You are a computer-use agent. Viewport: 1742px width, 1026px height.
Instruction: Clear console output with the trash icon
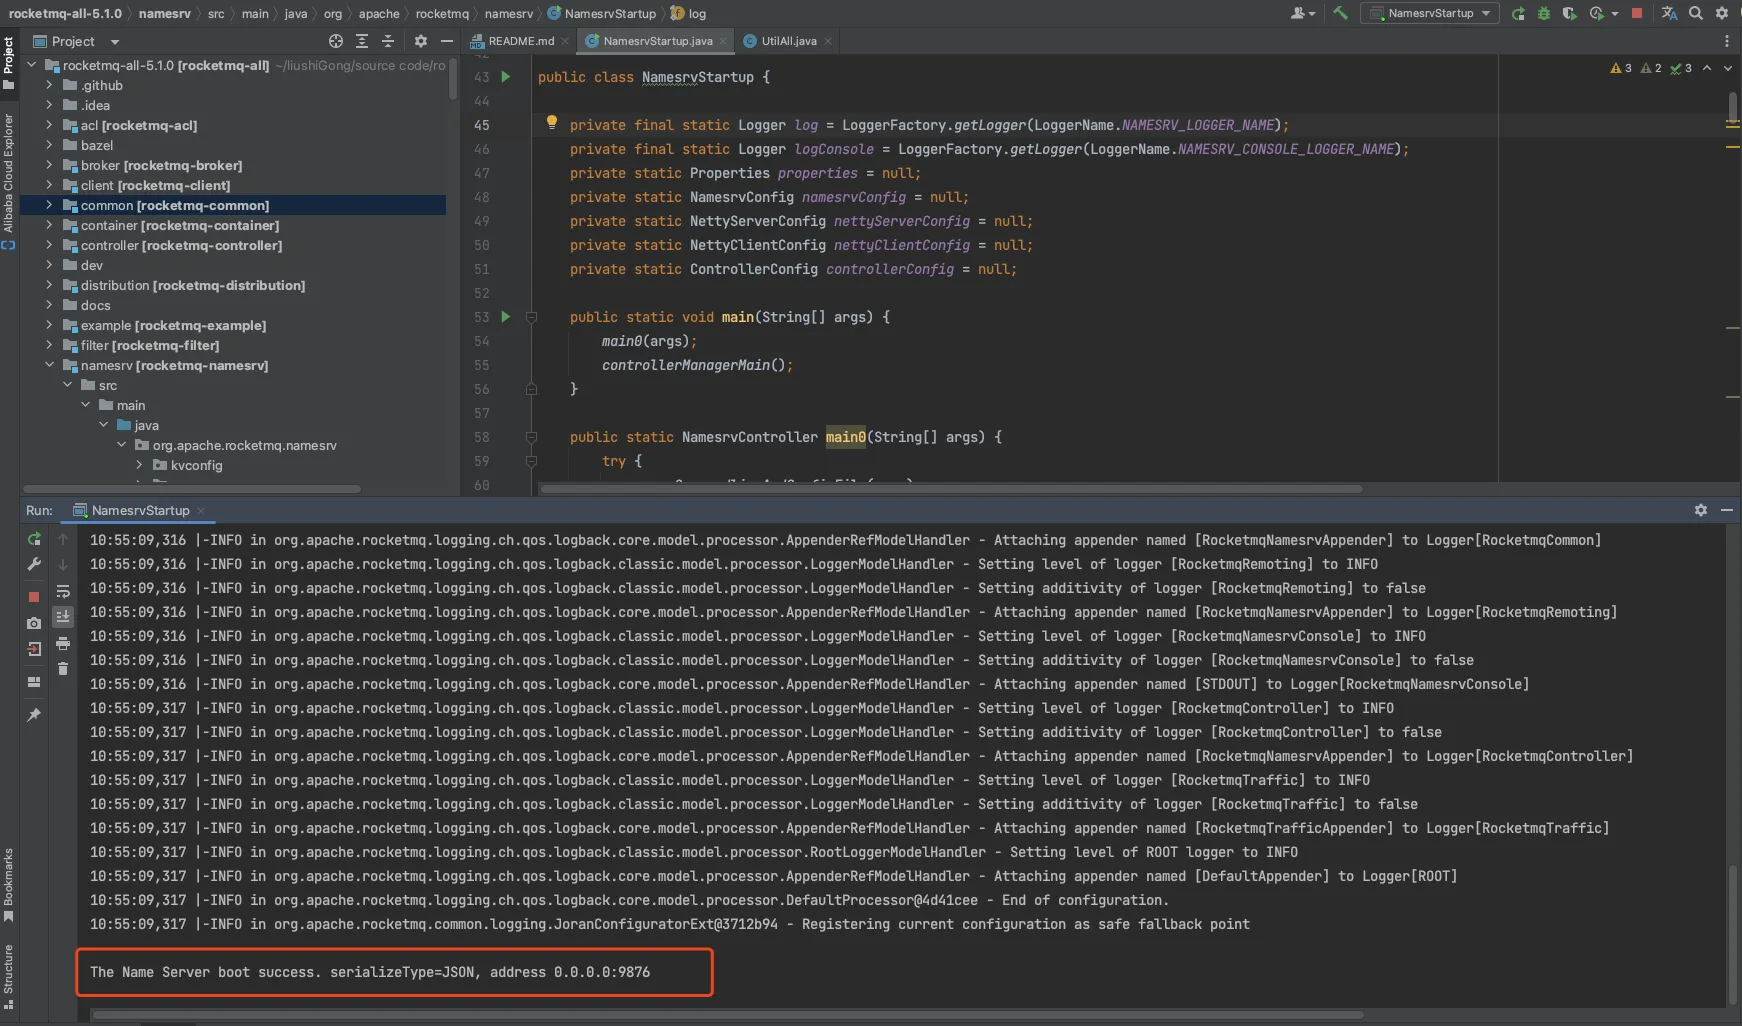(63, 669)
